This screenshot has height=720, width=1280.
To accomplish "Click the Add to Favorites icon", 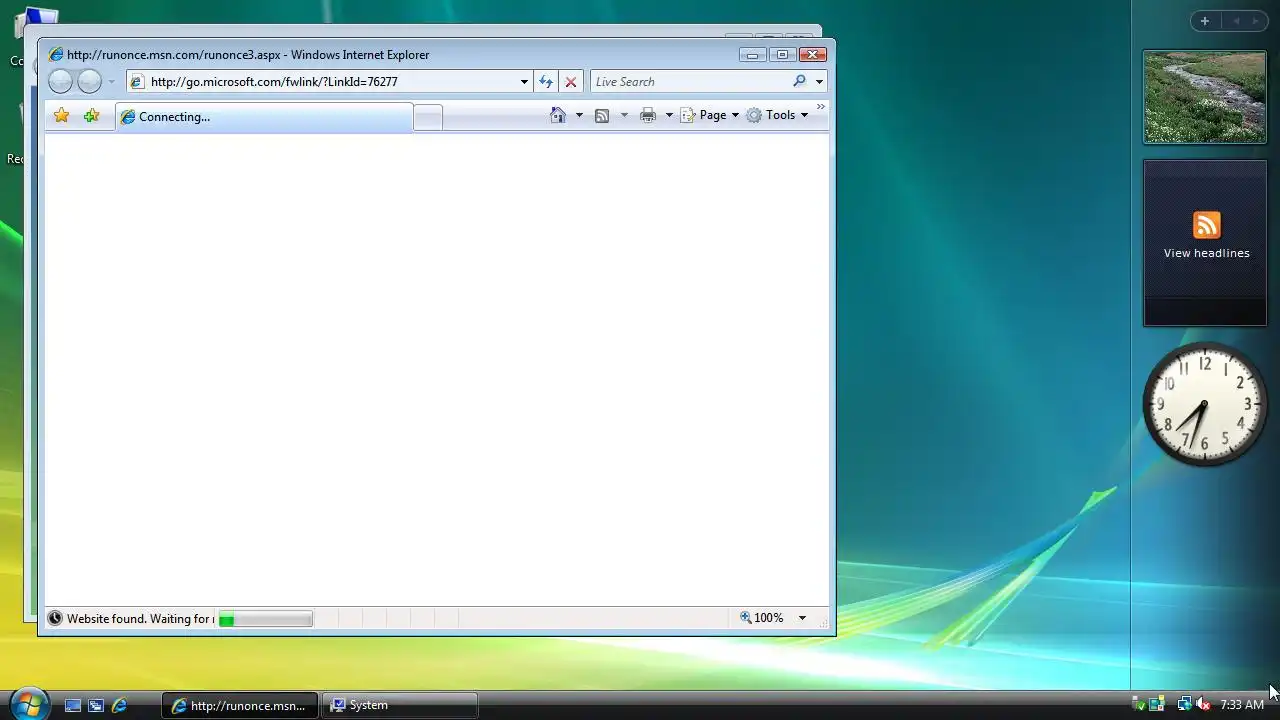I will (92, 116).
